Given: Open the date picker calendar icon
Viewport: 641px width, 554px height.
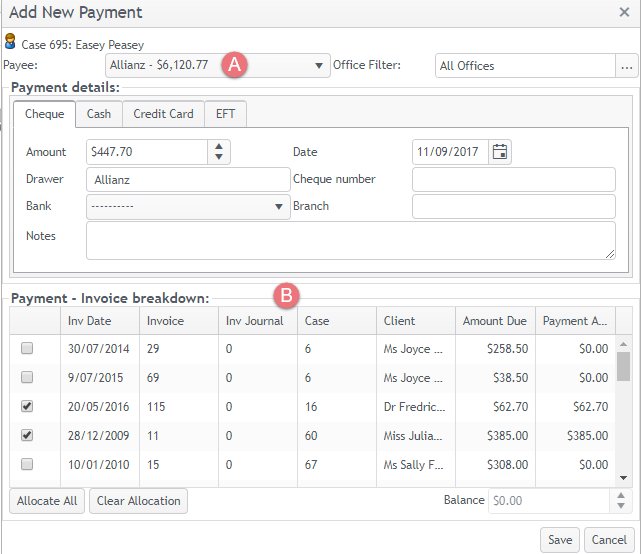Looking at the screenshot, I should (500, 152).
